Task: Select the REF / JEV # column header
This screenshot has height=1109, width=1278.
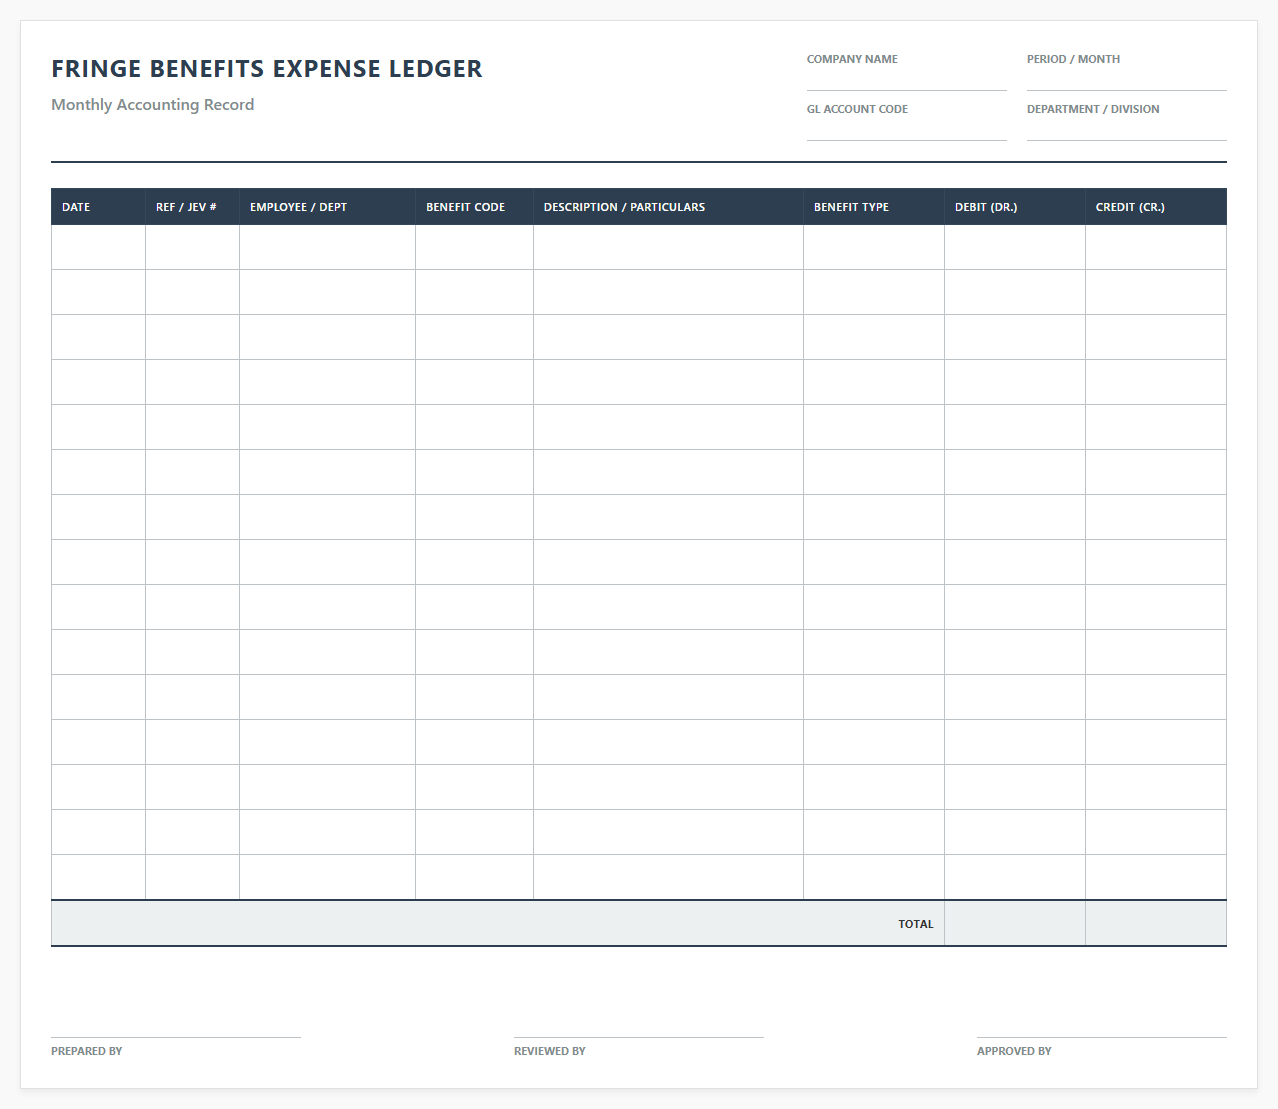Action: (192, 207)
